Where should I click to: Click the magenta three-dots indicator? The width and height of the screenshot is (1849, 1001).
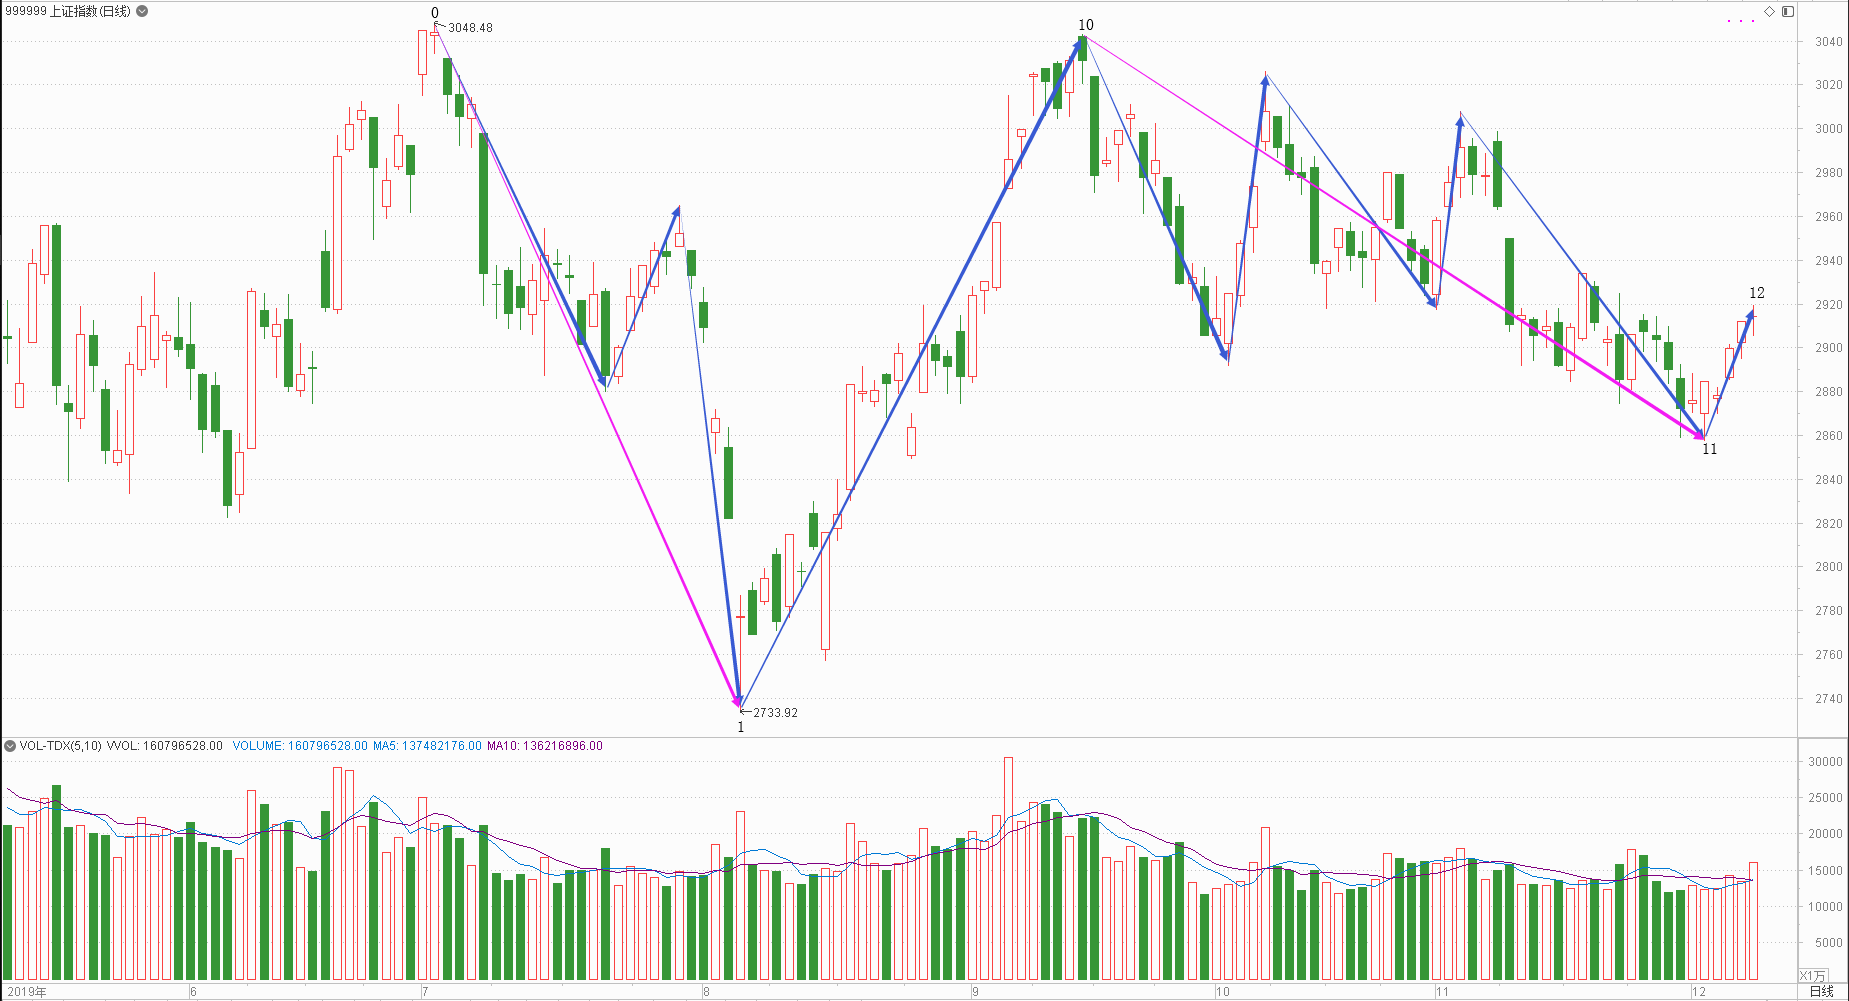1741,21
